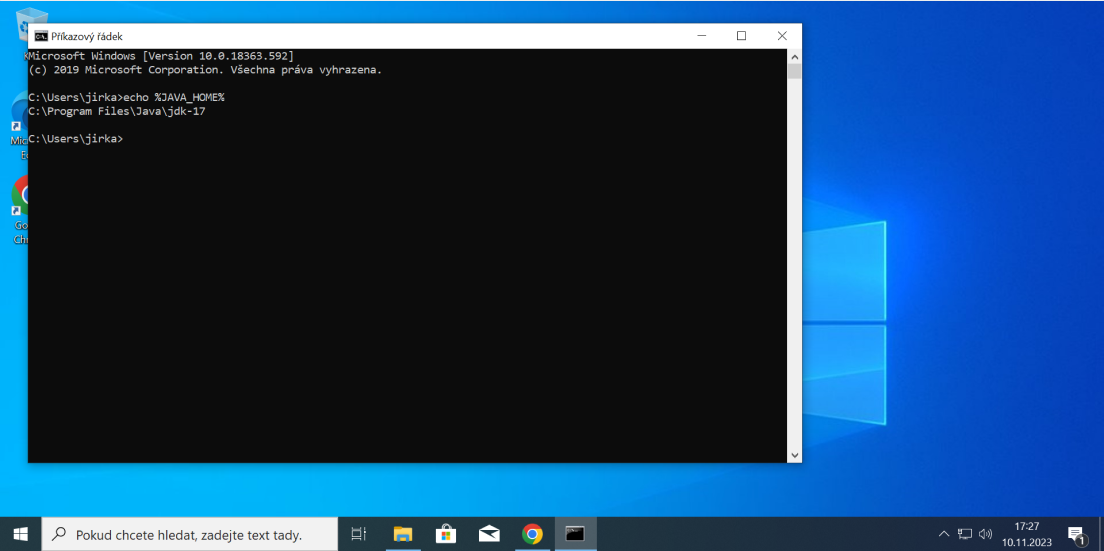Launch Google Chrome from the taskbar
This screenshot has height=551, width=1104.
click(532, 534)
